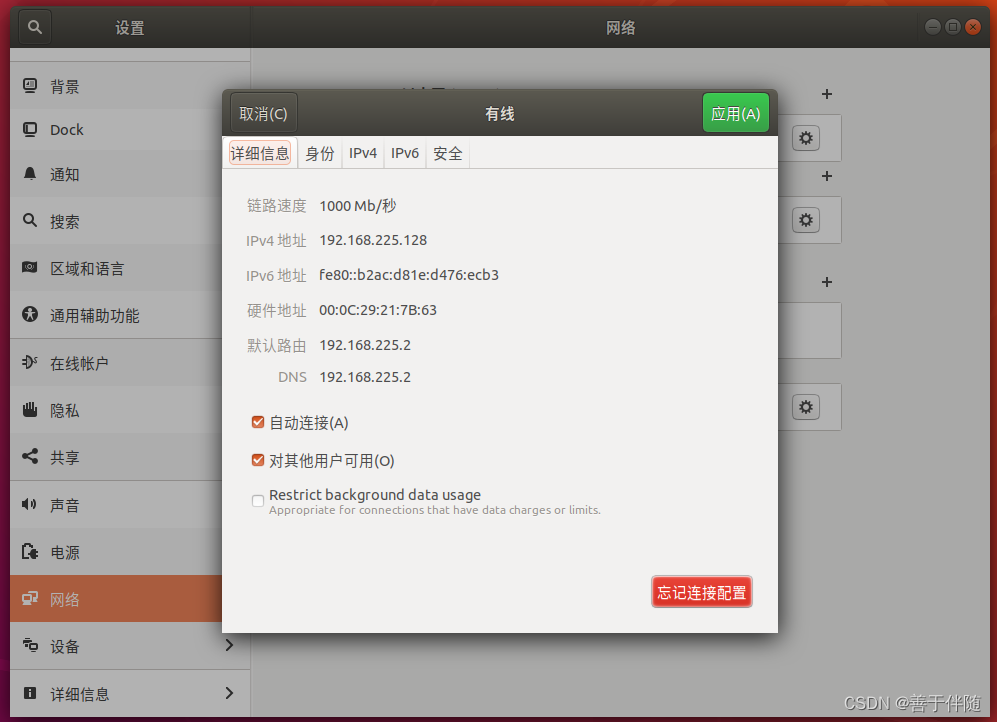Click the 区域和语言 icon
997x722 pixels.
point(30,268)
